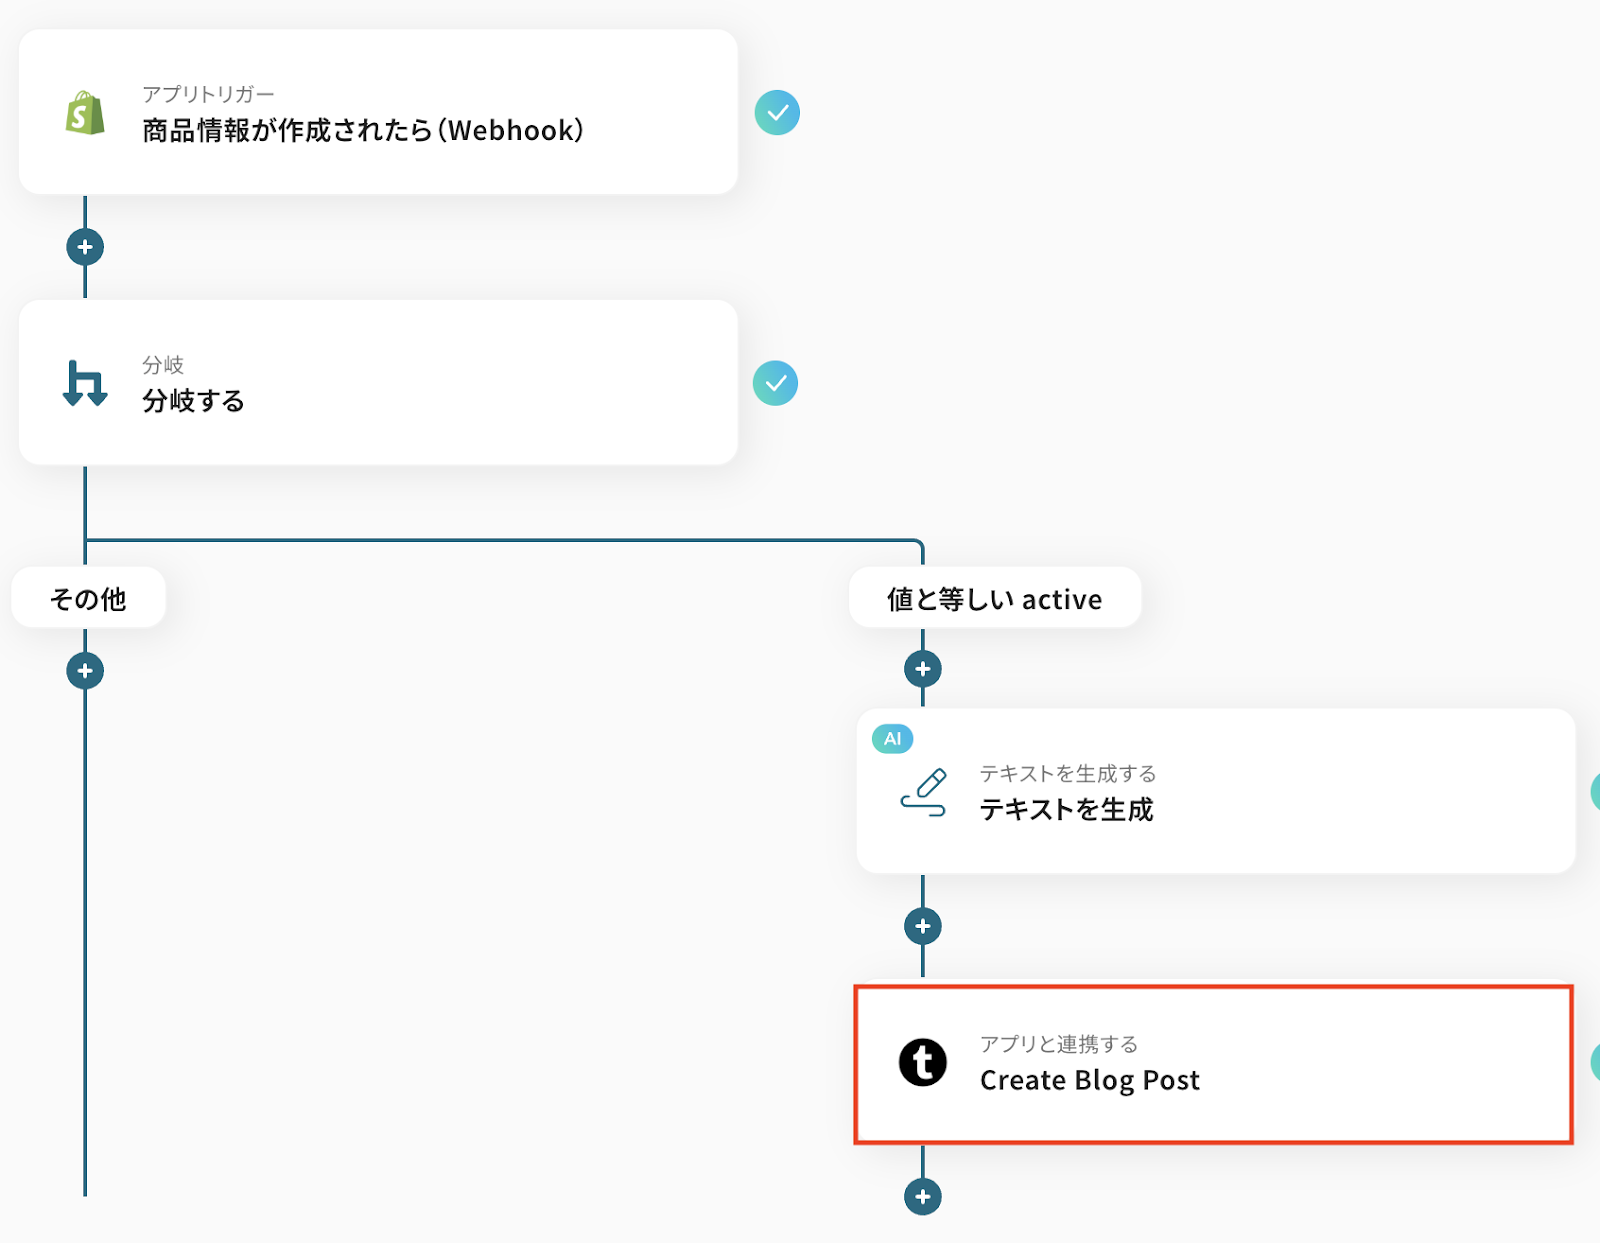
Task: Click the AI badge on text card
Action: pyautogui.click(x=892, y=739)
